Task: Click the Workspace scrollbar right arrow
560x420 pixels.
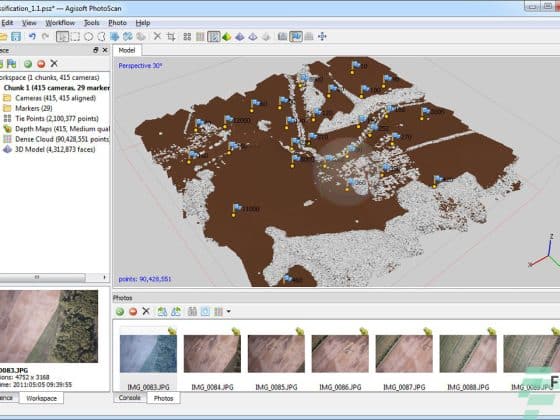Action: coord(104,277)
